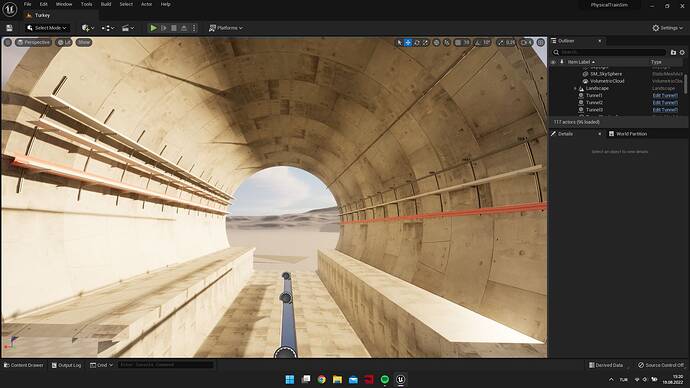The width and height of the screenshot is (690, 388).
Task: Open the Select Mode dropdown
Action: (47, 28)
